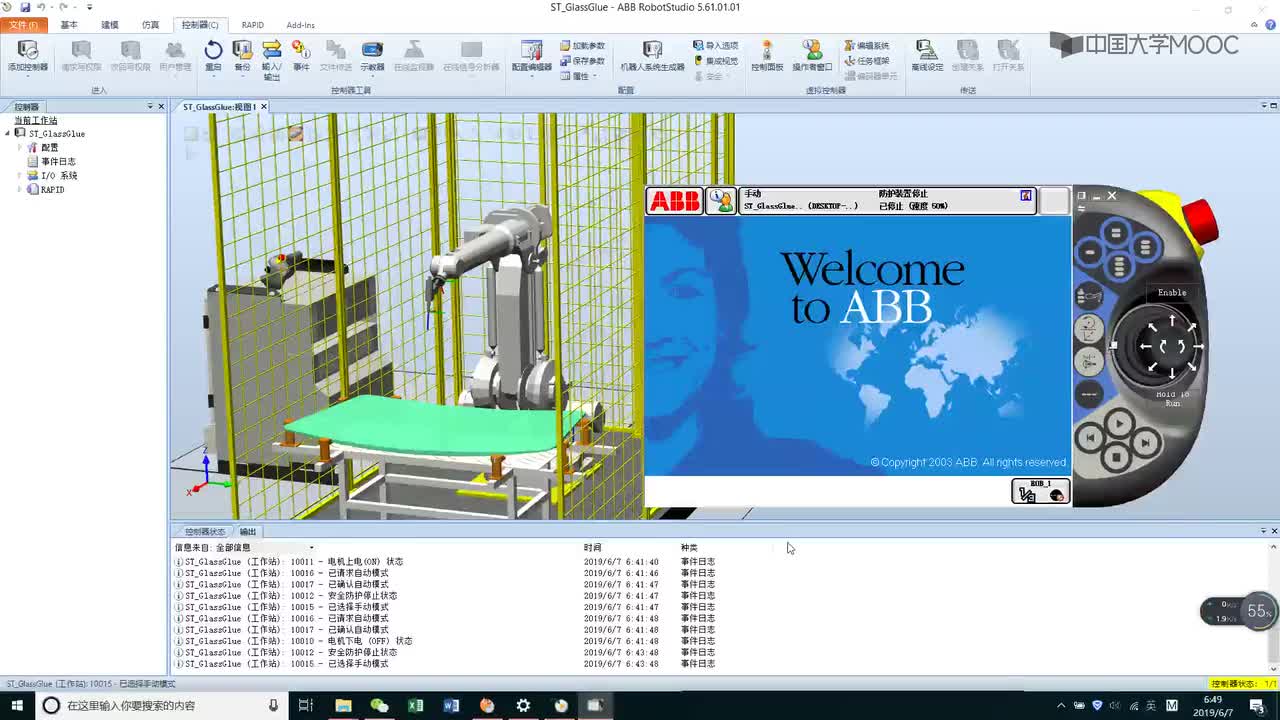Switch to the 控制器状态 bottom tab
Screen dimensions: 1280x720
click(205, 532)
